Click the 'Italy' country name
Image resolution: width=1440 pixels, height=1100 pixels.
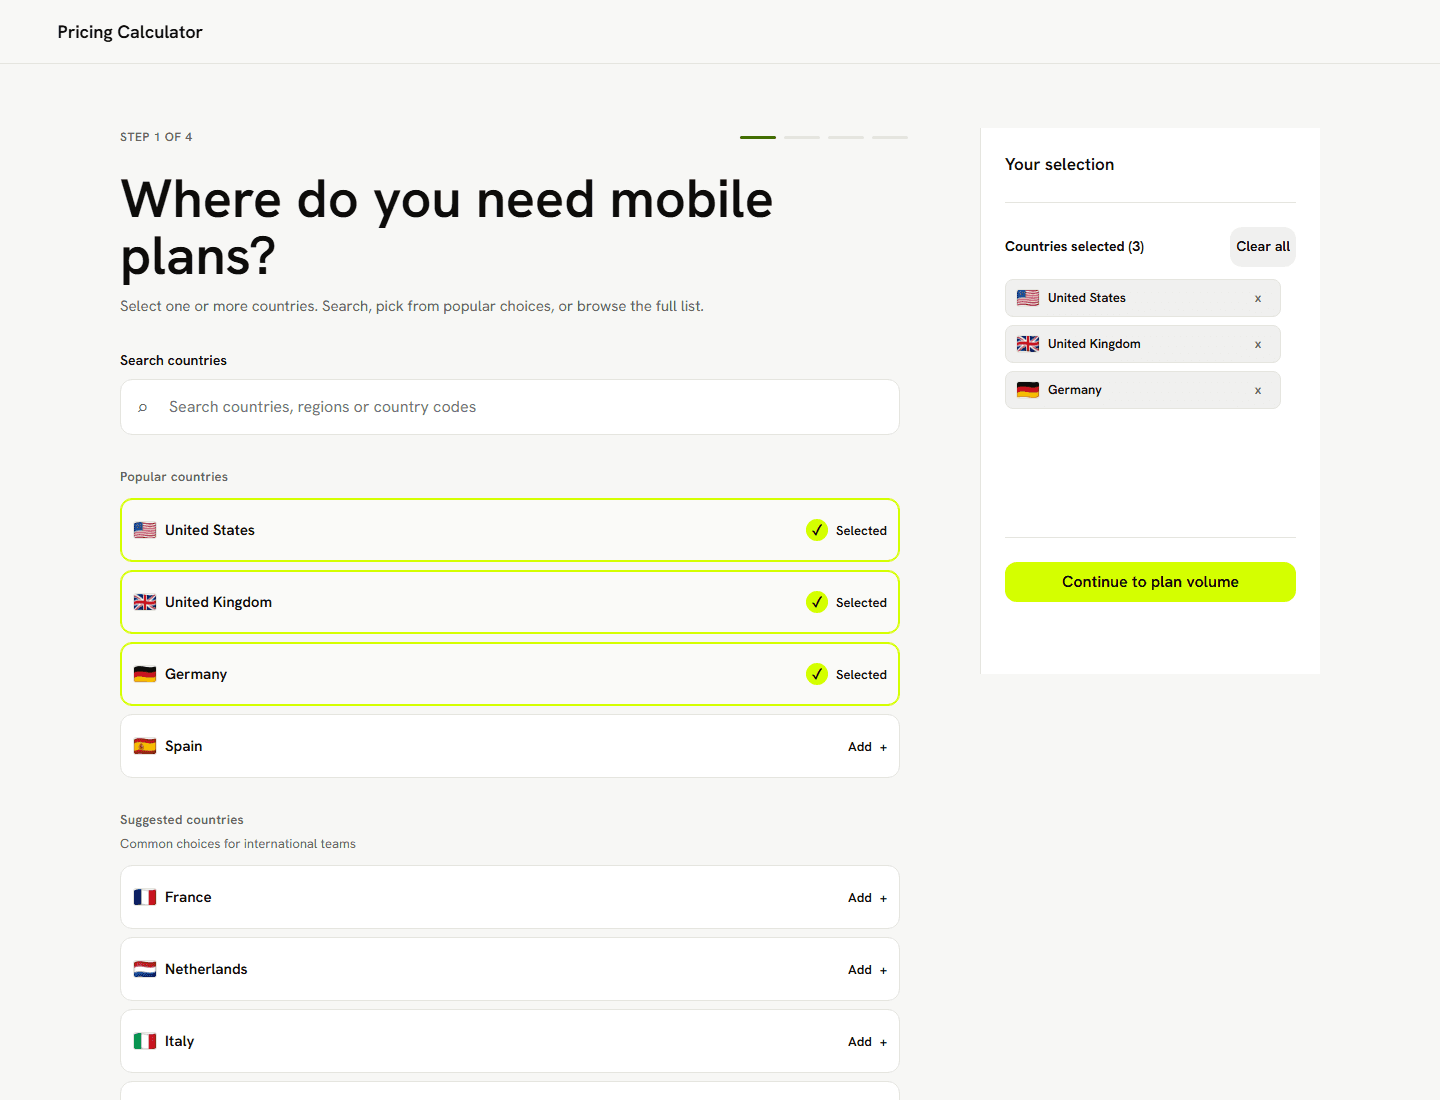tap(180, 1041)
